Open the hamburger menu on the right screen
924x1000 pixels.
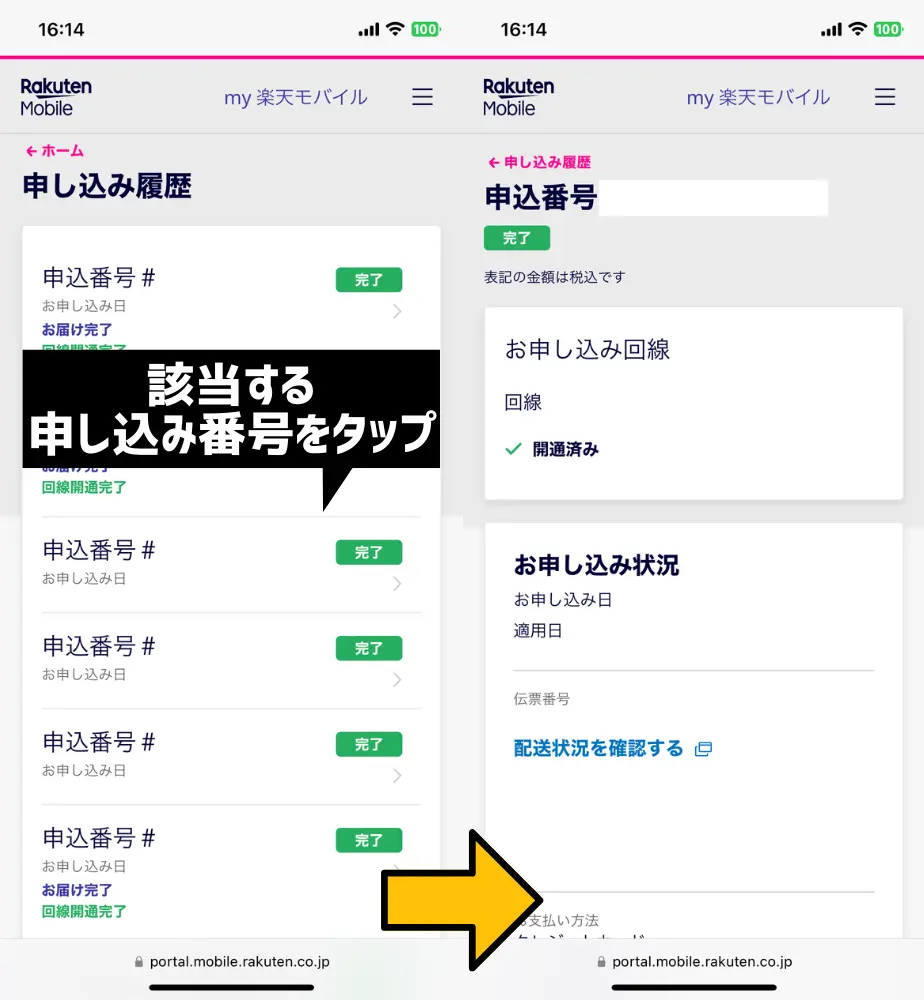[x=885, y=96]
